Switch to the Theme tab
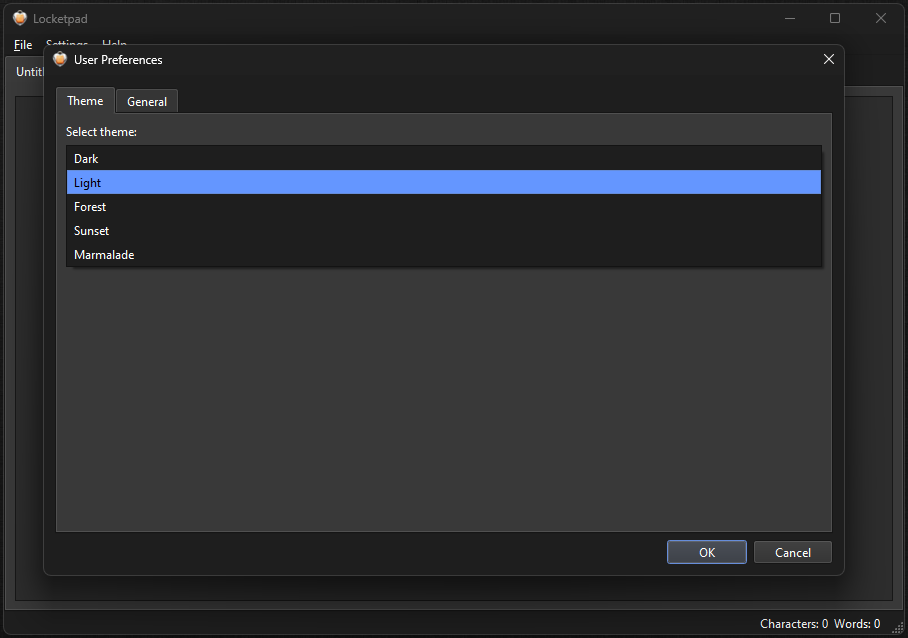The height and width of the screenshot is (638, 908). tap(85, 101)
